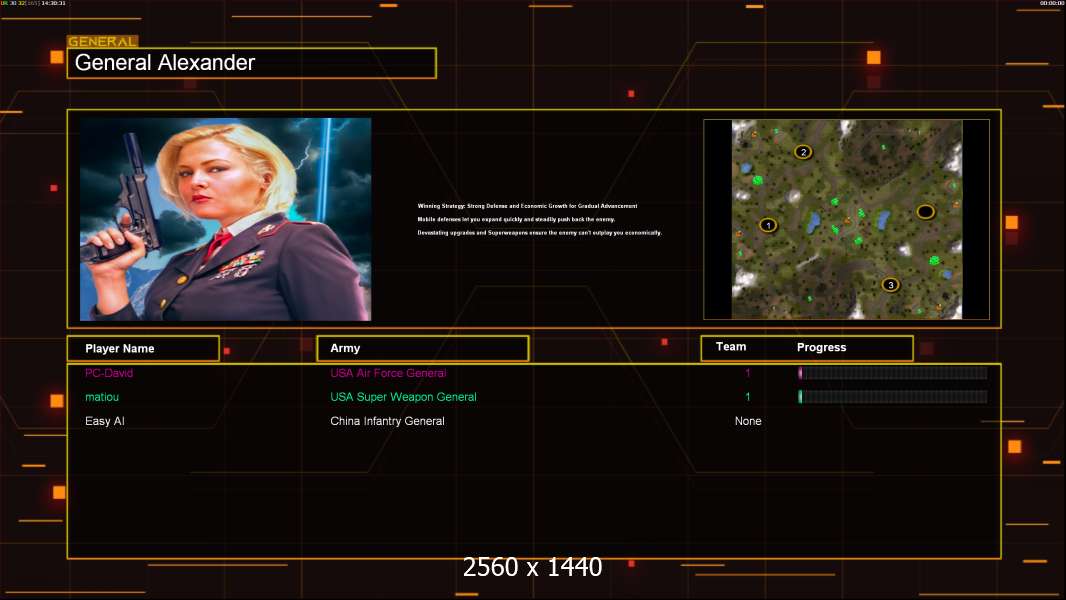Click matiou's loading progress bar
This screenshot has width=1066, height=600.
click(893, 397)
